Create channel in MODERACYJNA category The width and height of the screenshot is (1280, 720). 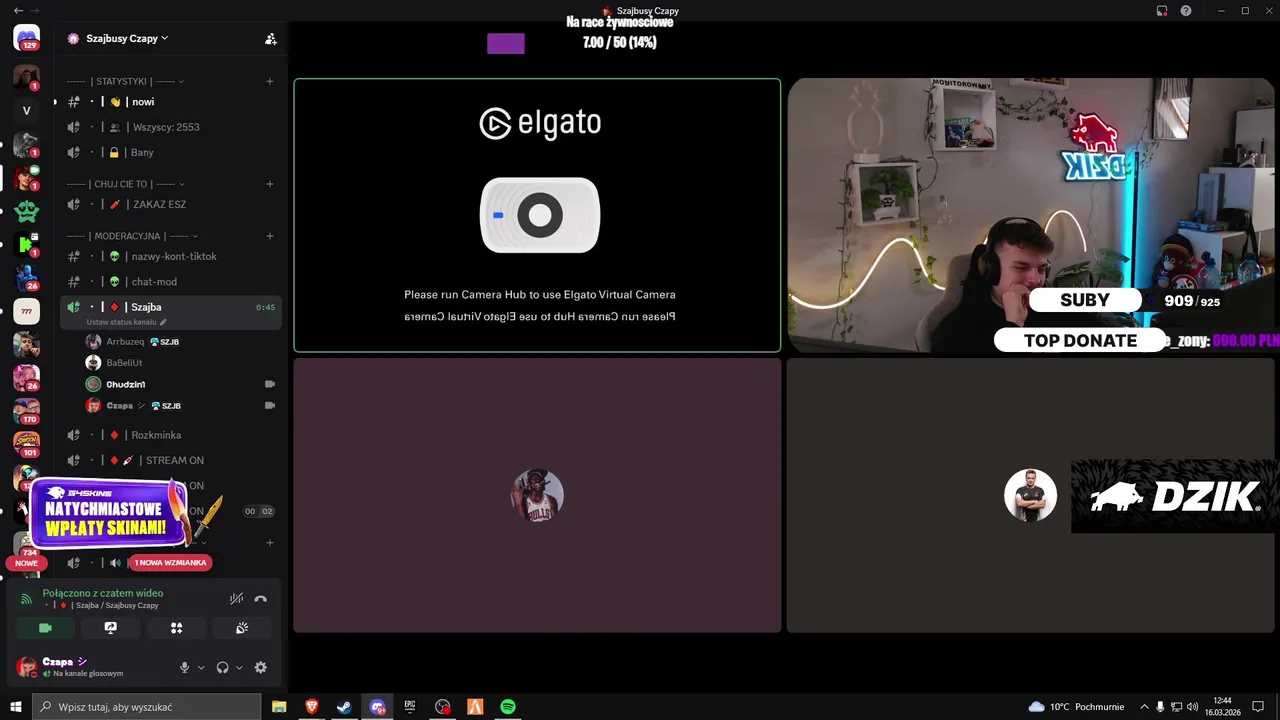point(270,236)
